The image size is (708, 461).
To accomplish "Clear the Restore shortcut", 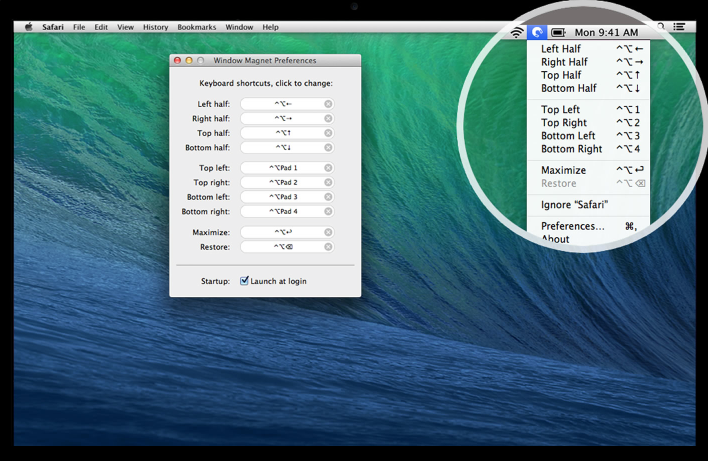I will point(328,247).
